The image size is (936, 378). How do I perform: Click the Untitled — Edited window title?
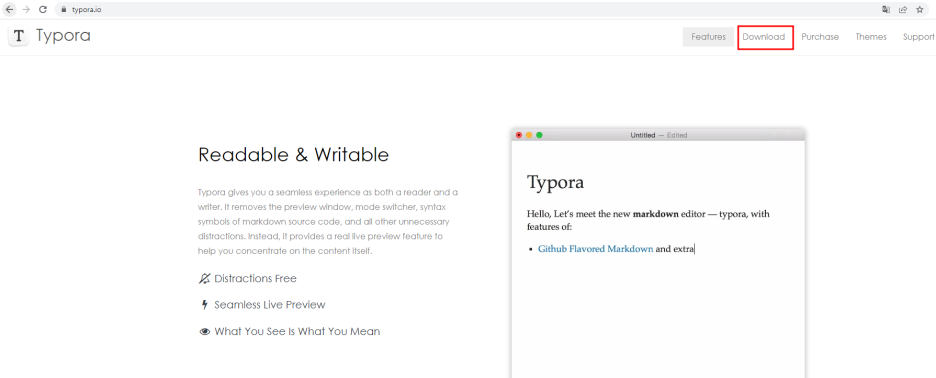[658, 136]
